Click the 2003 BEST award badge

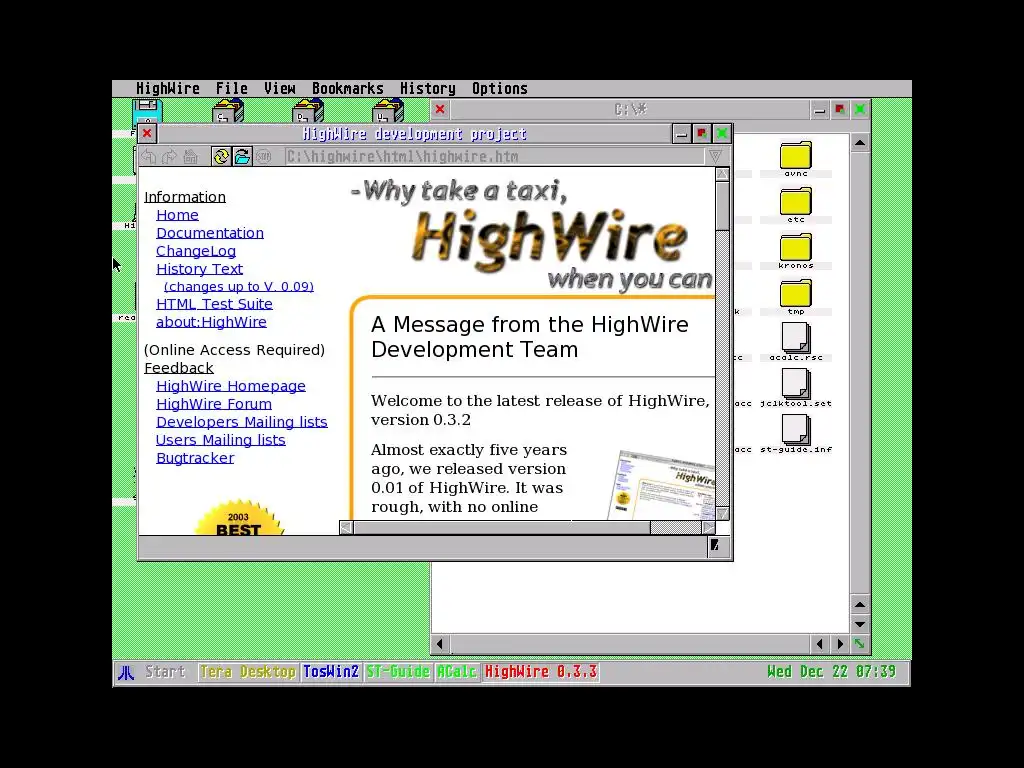click(238, 519)
